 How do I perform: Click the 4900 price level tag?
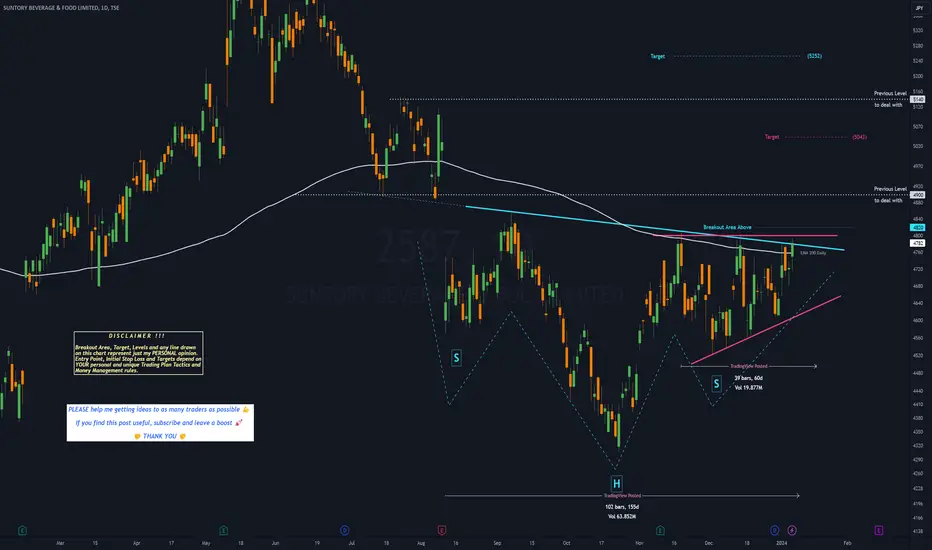[x=918, y=195]
